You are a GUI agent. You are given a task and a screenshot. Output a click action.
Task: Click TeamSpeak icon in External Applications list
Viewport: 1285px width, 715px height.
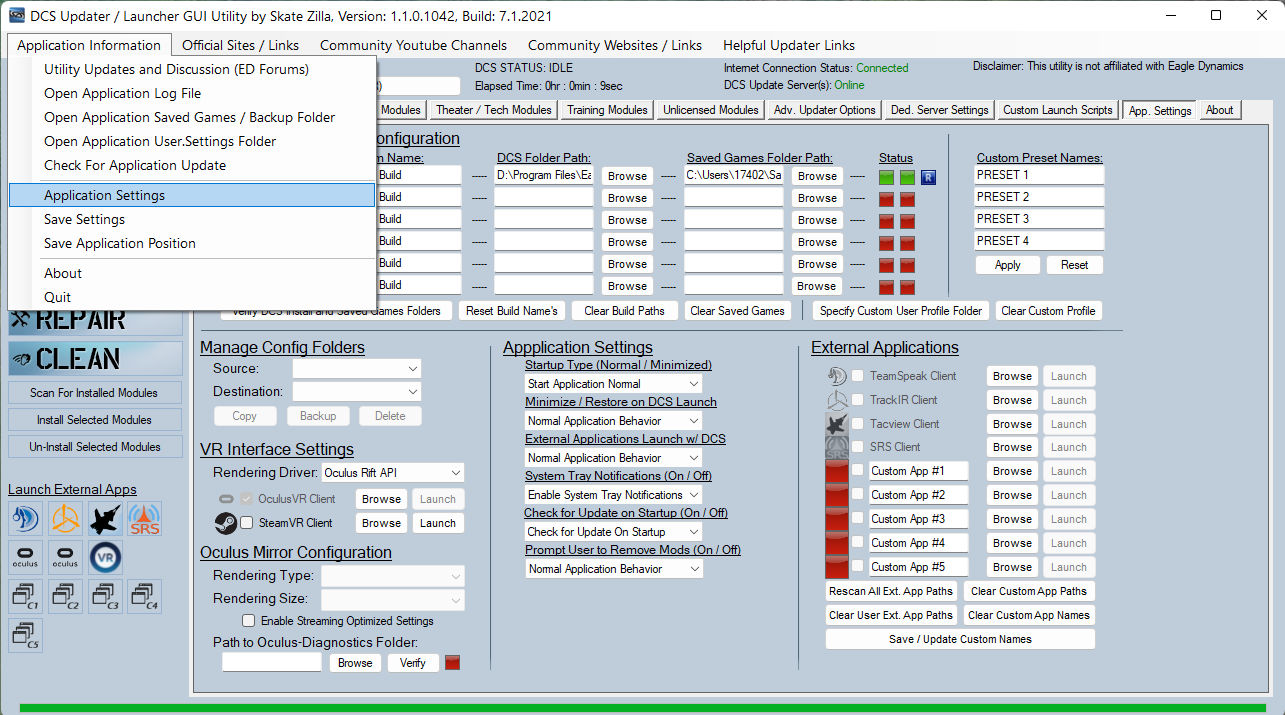pos(838,376)
